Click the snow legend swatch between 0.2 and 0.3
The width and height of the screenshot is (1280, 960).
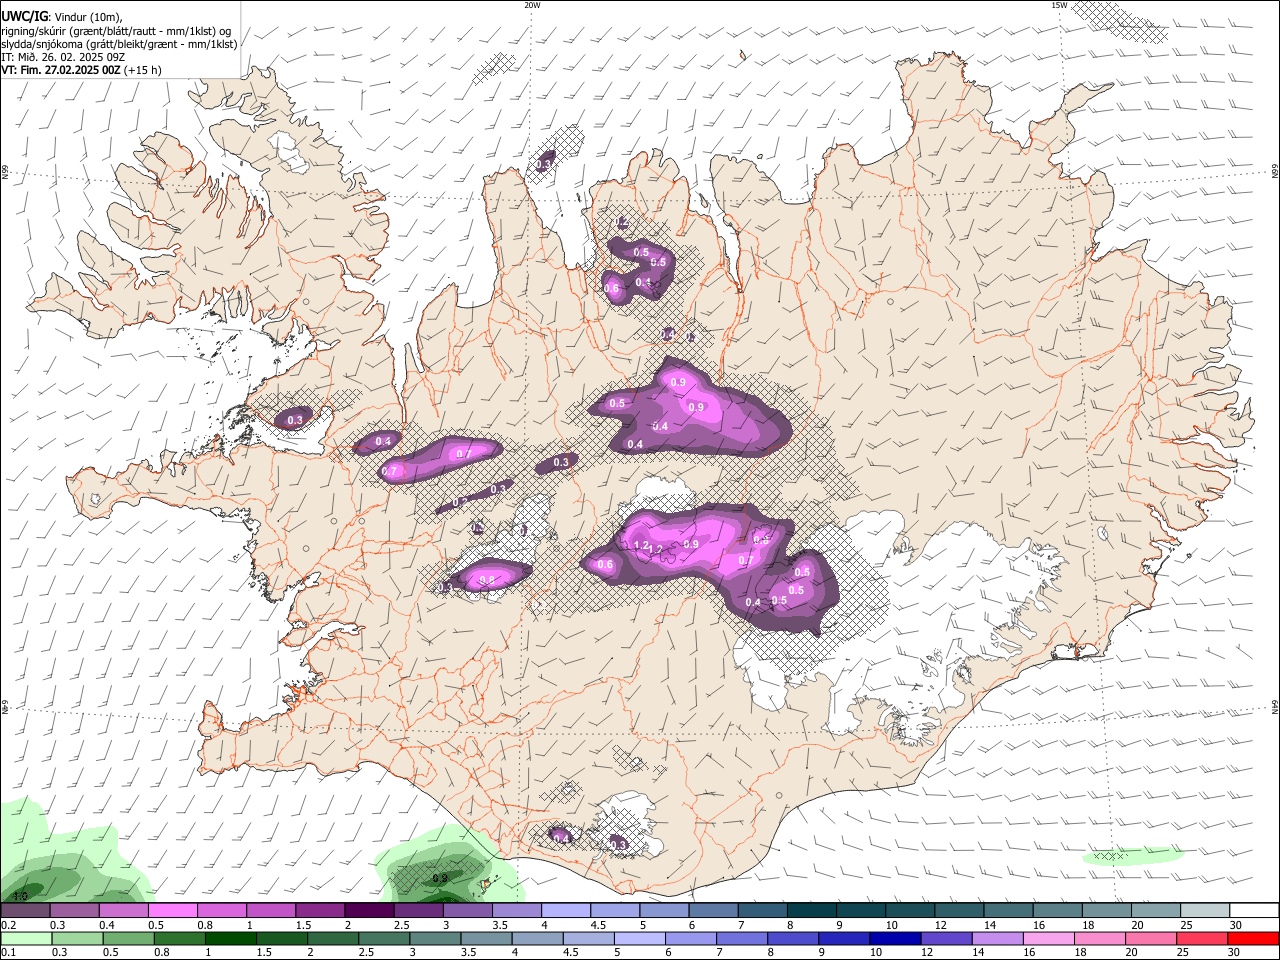[25, 910]
